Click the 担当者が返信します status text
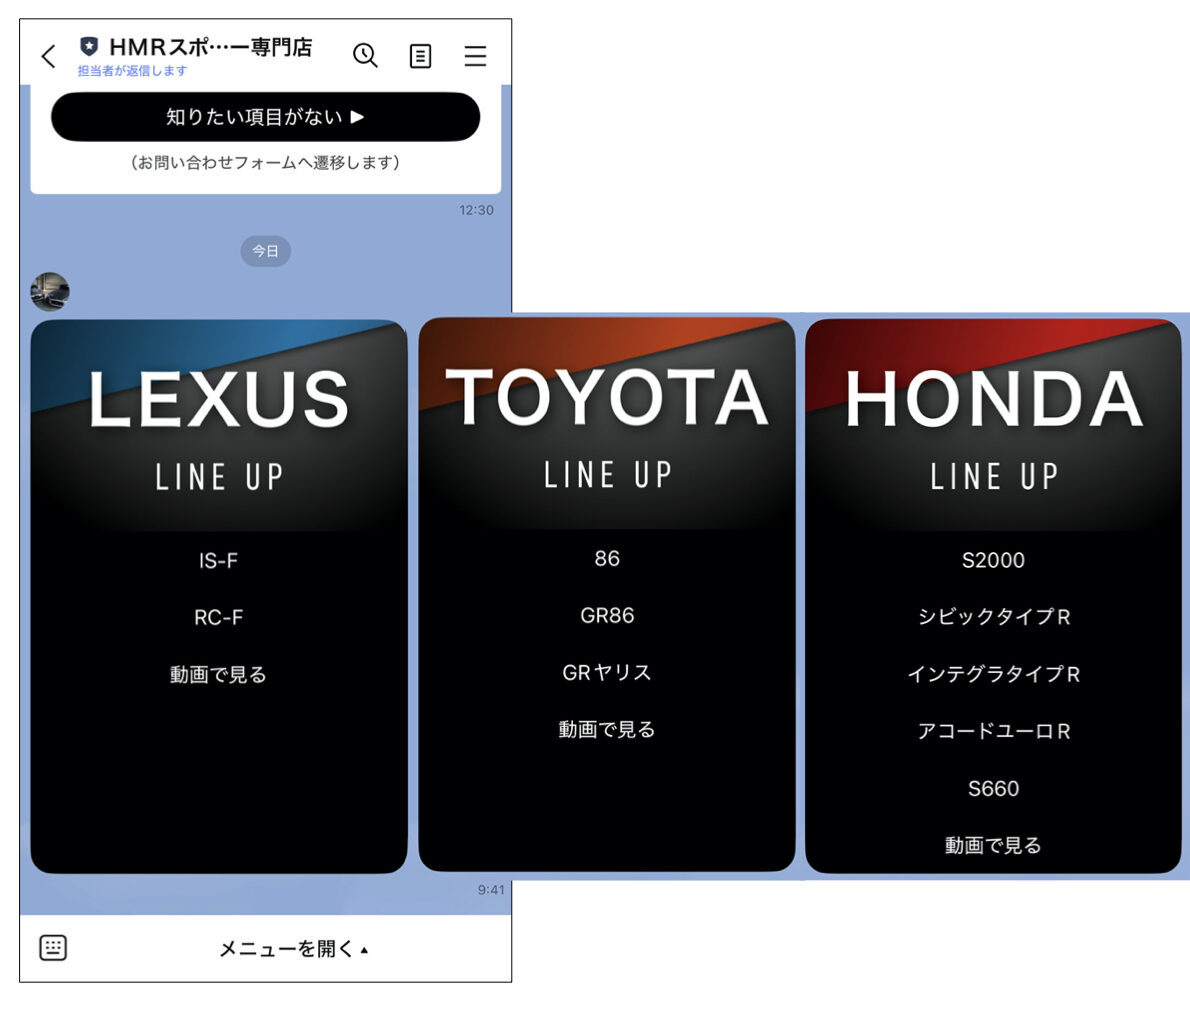This screenshot has width=1190, height=1013. pos(132,71)
